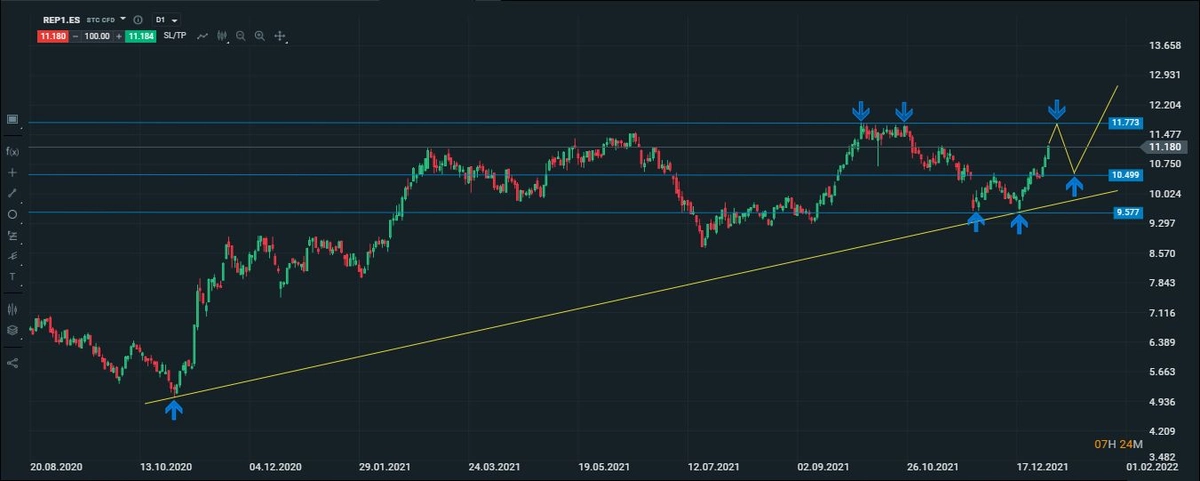Decrease volume with minus button
1200x481 pixels.
(75, 36)
